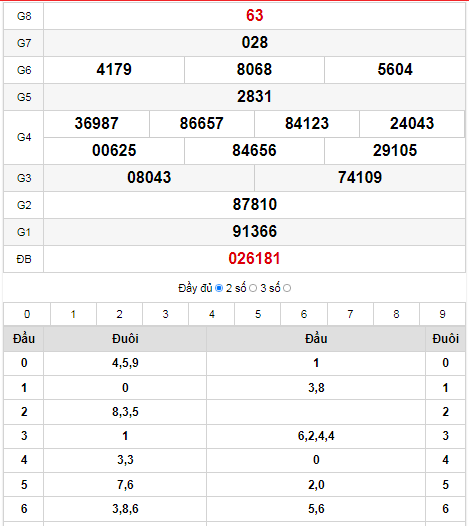Click head values '5,6' for tail 6
The height and width of the screenshot is (526, 469).
coord(316,509)
